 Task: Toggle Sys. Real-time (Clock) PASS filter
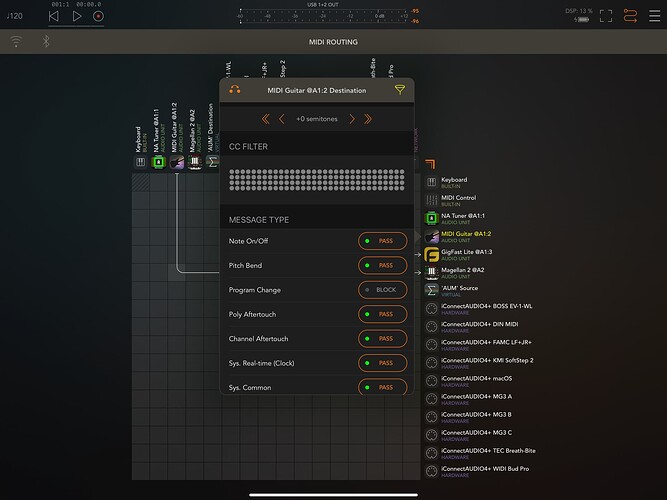[382, 363]
